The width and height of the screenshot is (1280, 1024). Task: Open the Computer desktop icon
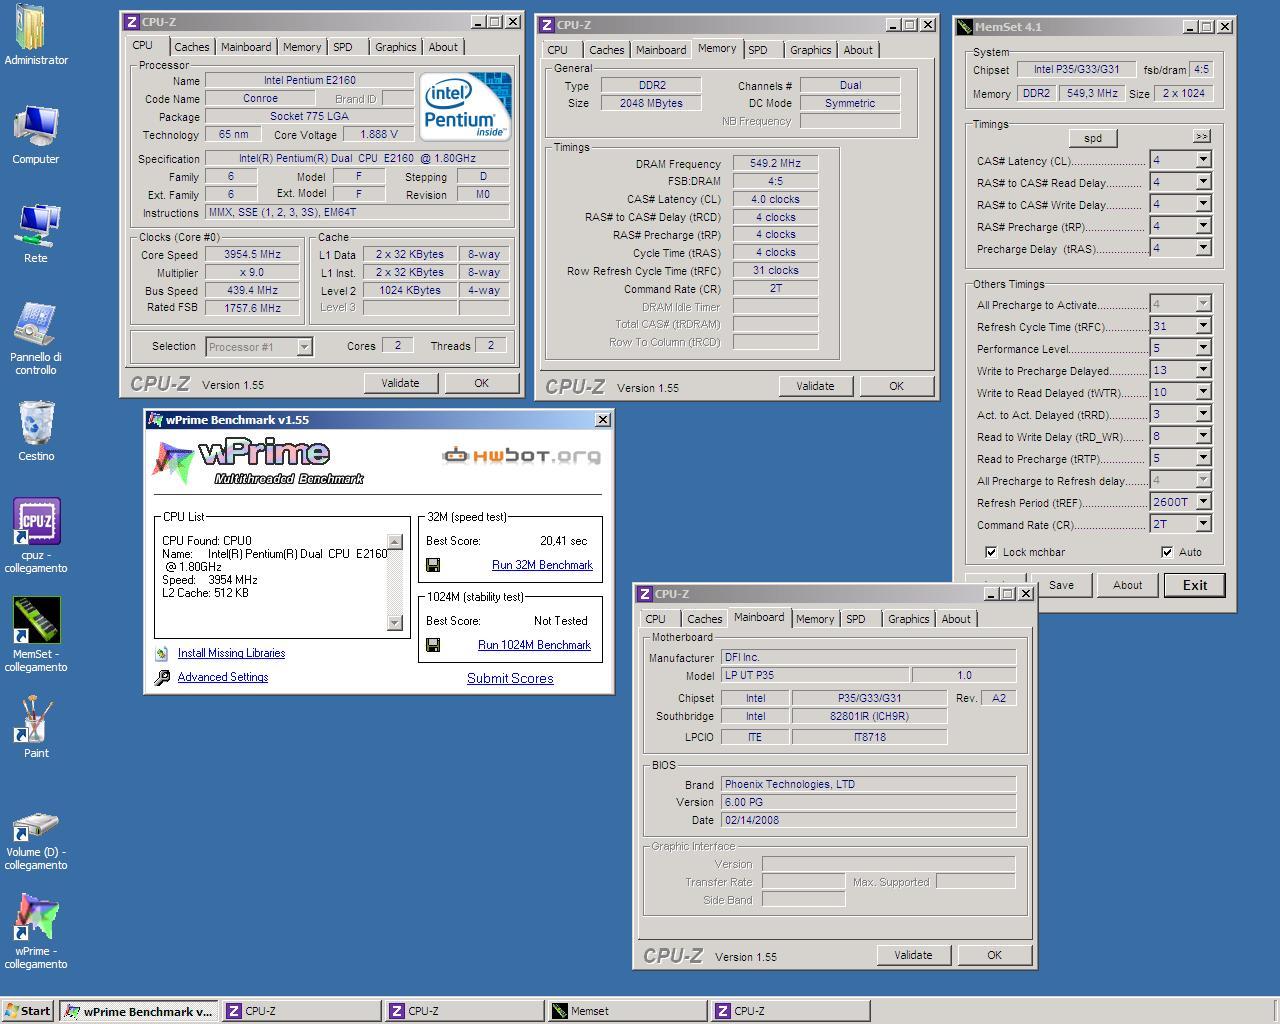[x=36, y=127]
